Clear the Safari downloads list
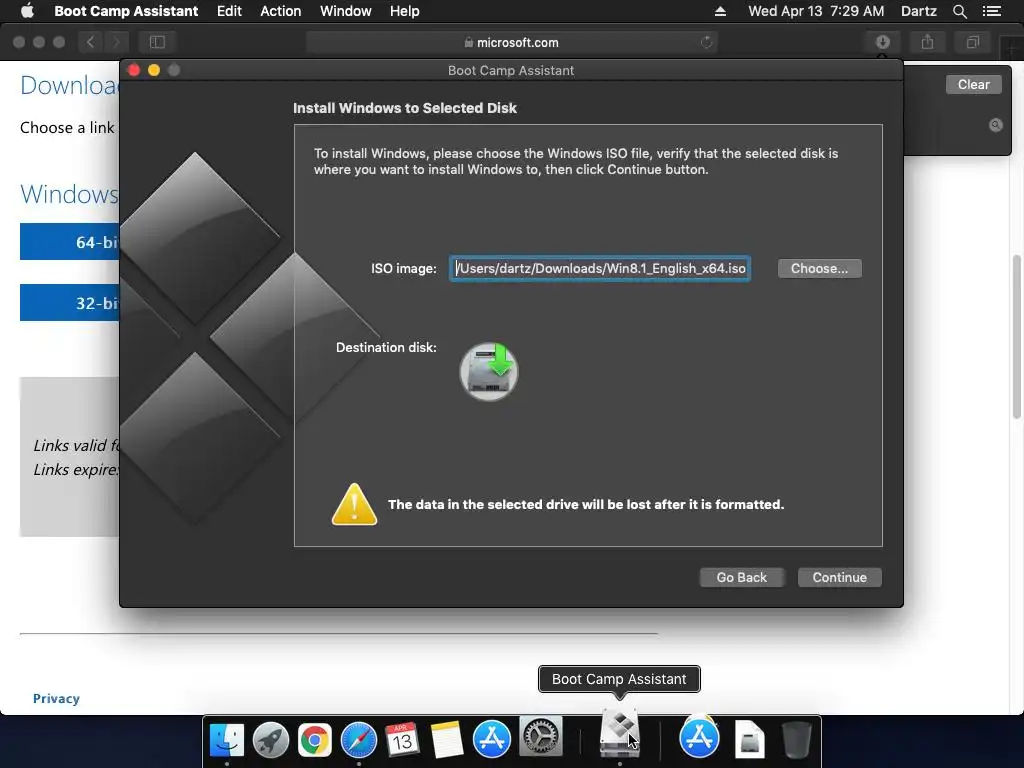The image size is (1024, 768). 973,84
